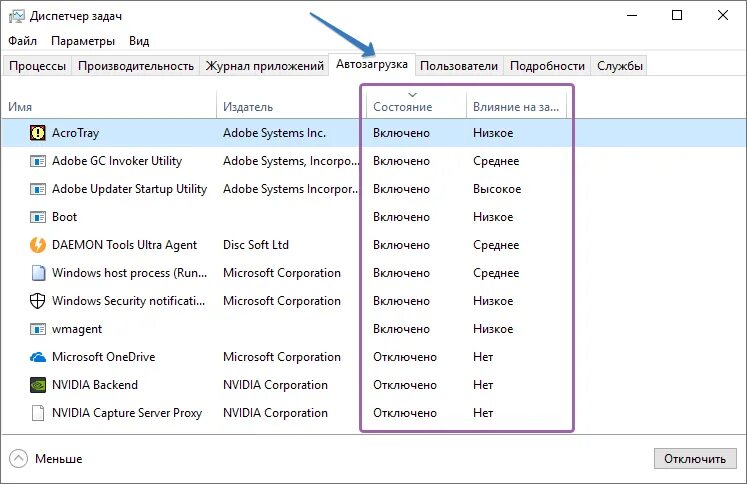This screenshot has width=747, height=484.
Task: Open the Параметры menu
Action: 83,41
